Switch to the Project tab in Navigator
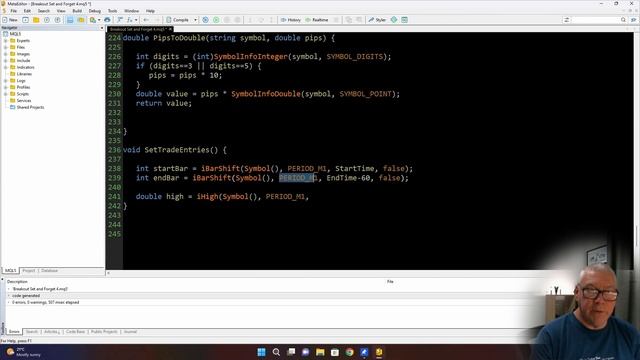640x360 pixels. pyautogui.click(x=29, y=271)
